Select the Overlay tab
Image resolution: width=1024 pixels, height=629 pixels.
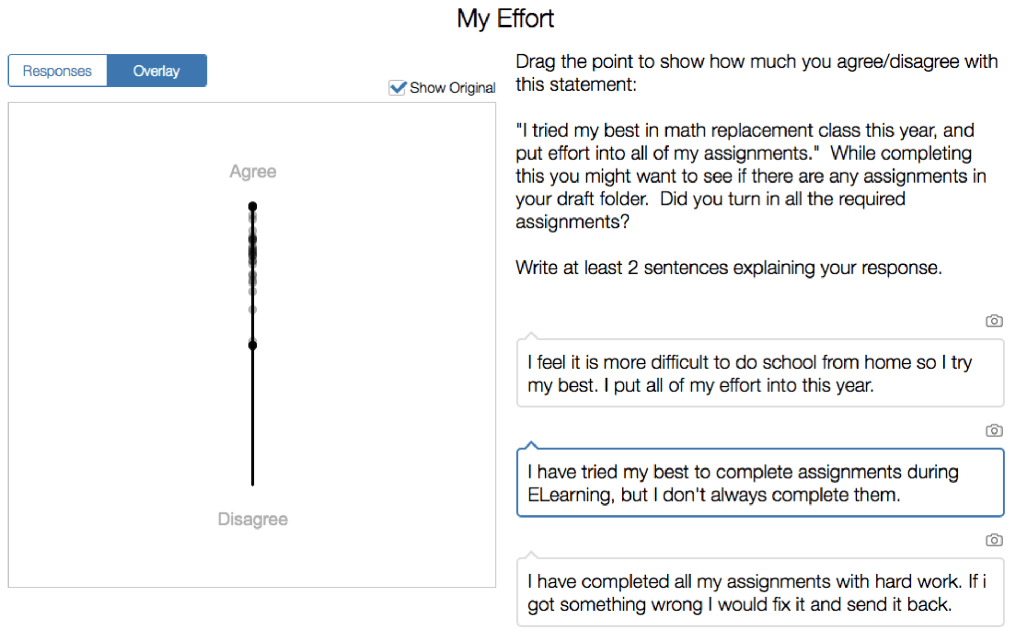click(x=156, y=71)
